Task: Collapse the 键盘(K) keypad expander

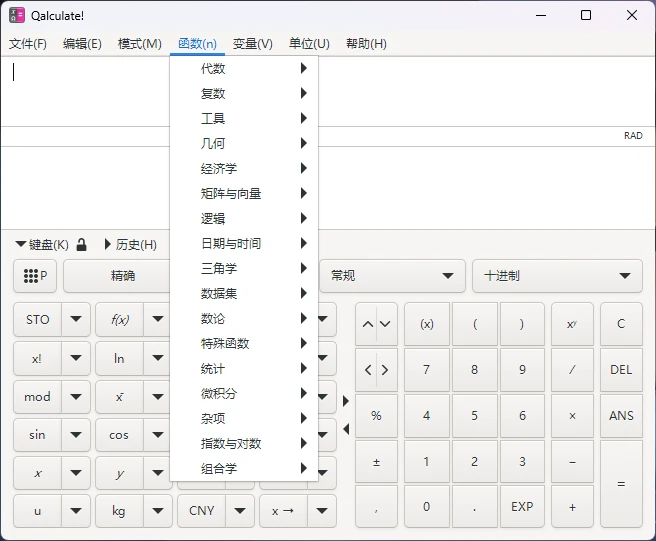Action: (42, 244)
